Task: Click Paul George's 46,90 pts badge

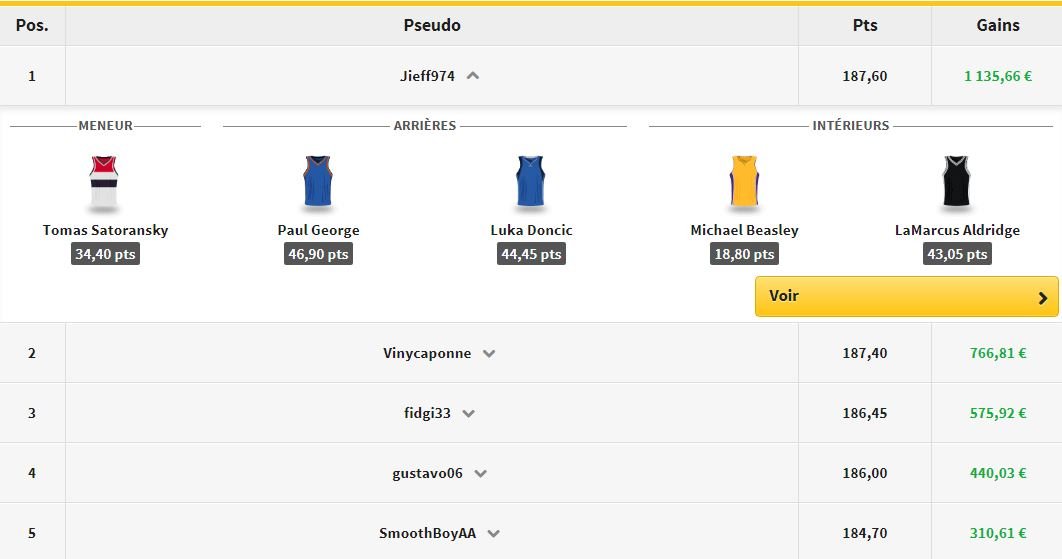Action: [318, 254]
